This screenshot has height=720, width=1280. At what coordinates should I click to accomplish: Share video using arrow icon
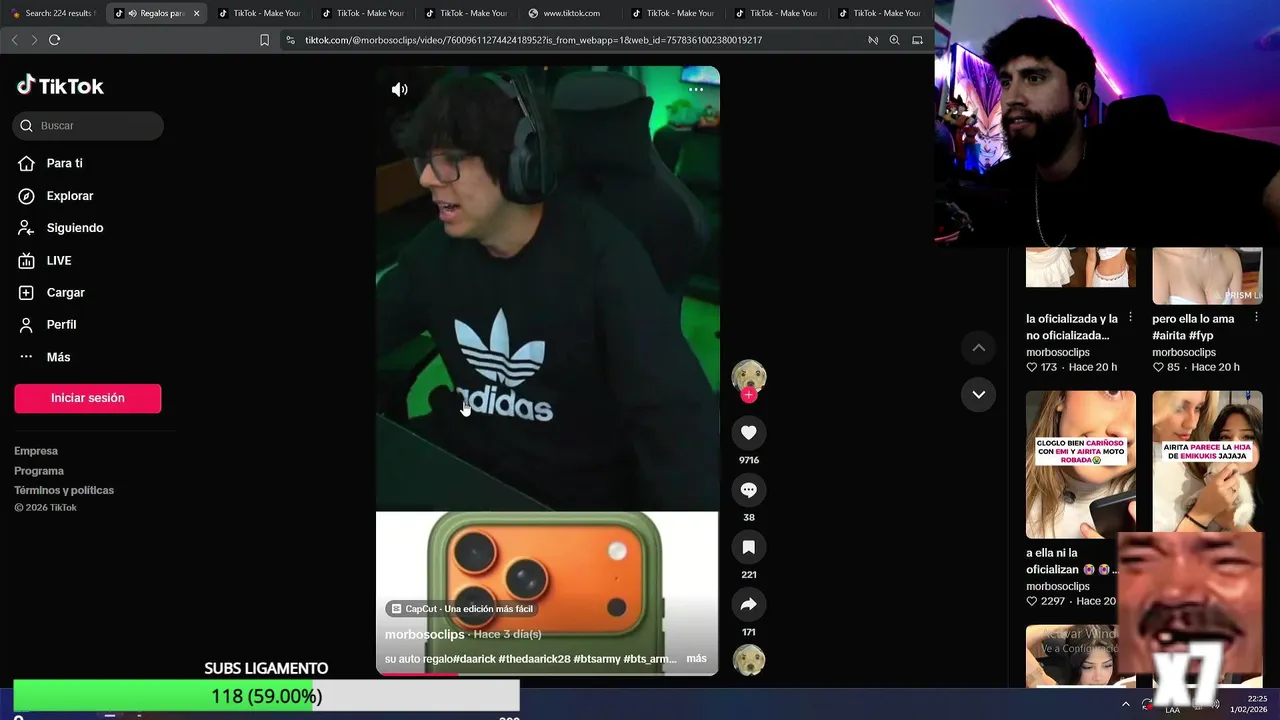click(749, 604)
